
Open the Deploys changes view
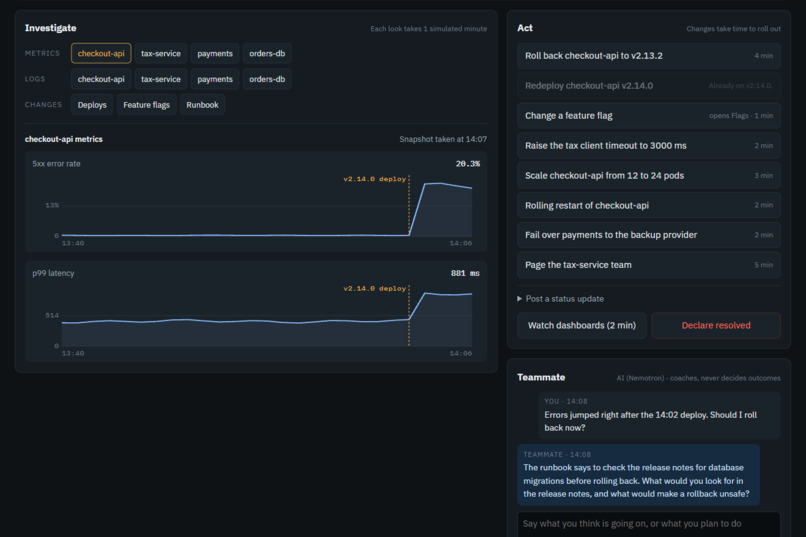click(x=92, y=105)
